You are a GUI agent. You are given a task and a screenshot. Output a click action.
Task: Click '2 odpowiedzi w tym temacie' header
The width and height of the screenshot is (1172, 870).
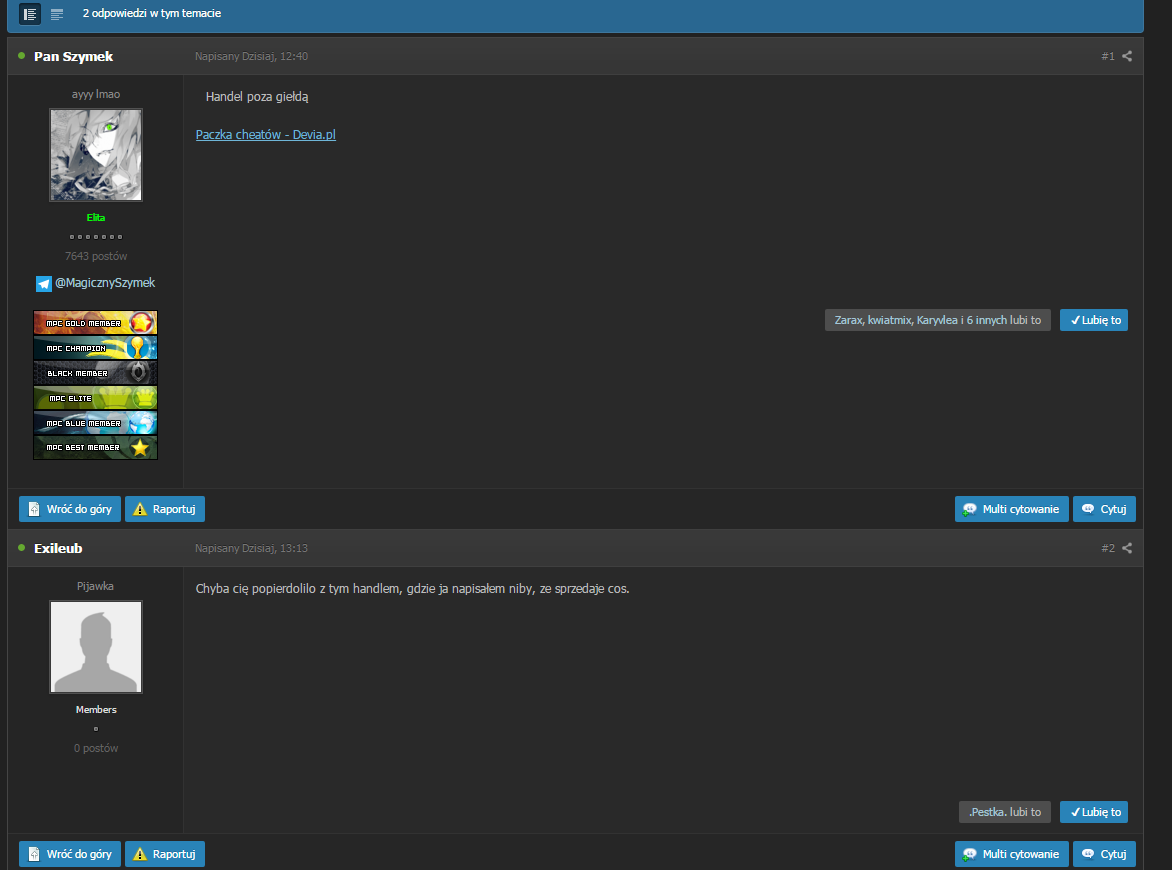(152, 13)
